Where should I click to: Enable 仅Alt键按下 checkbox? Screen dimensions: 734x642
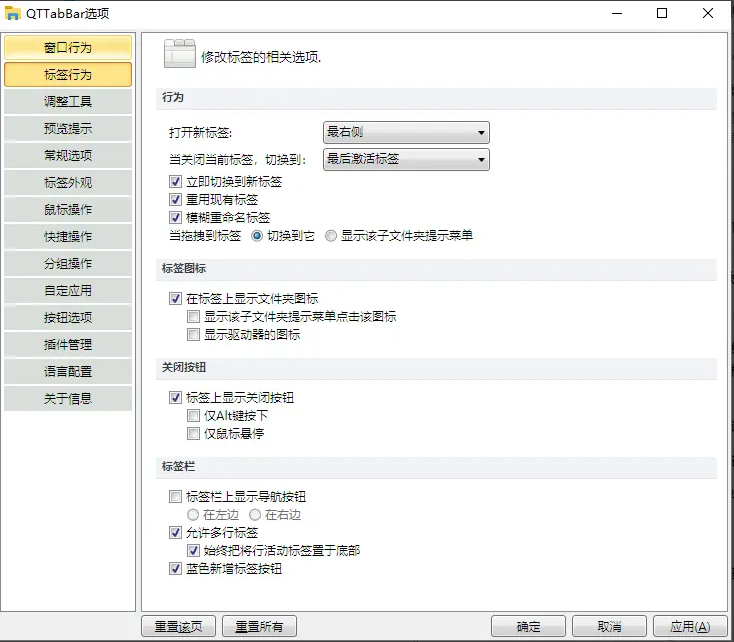(x=193, y=415)
